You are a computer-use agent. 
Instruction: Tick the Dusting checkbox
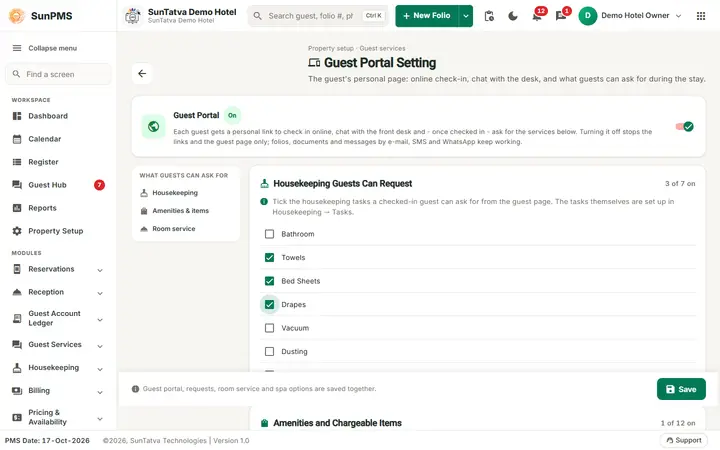[270, 351]
